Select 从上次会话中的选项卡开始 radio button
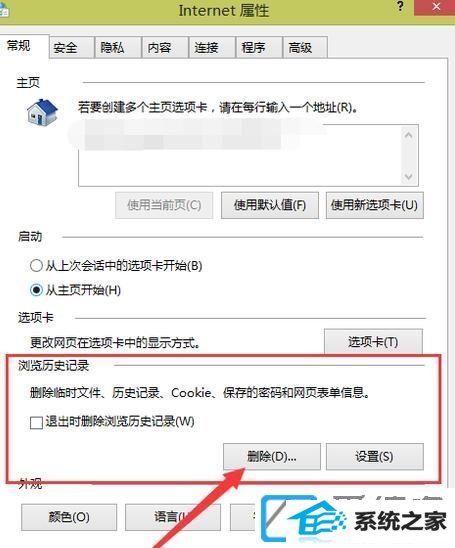Image resolution: width=455 pixels, height=548 pixels. coord(36,266)
